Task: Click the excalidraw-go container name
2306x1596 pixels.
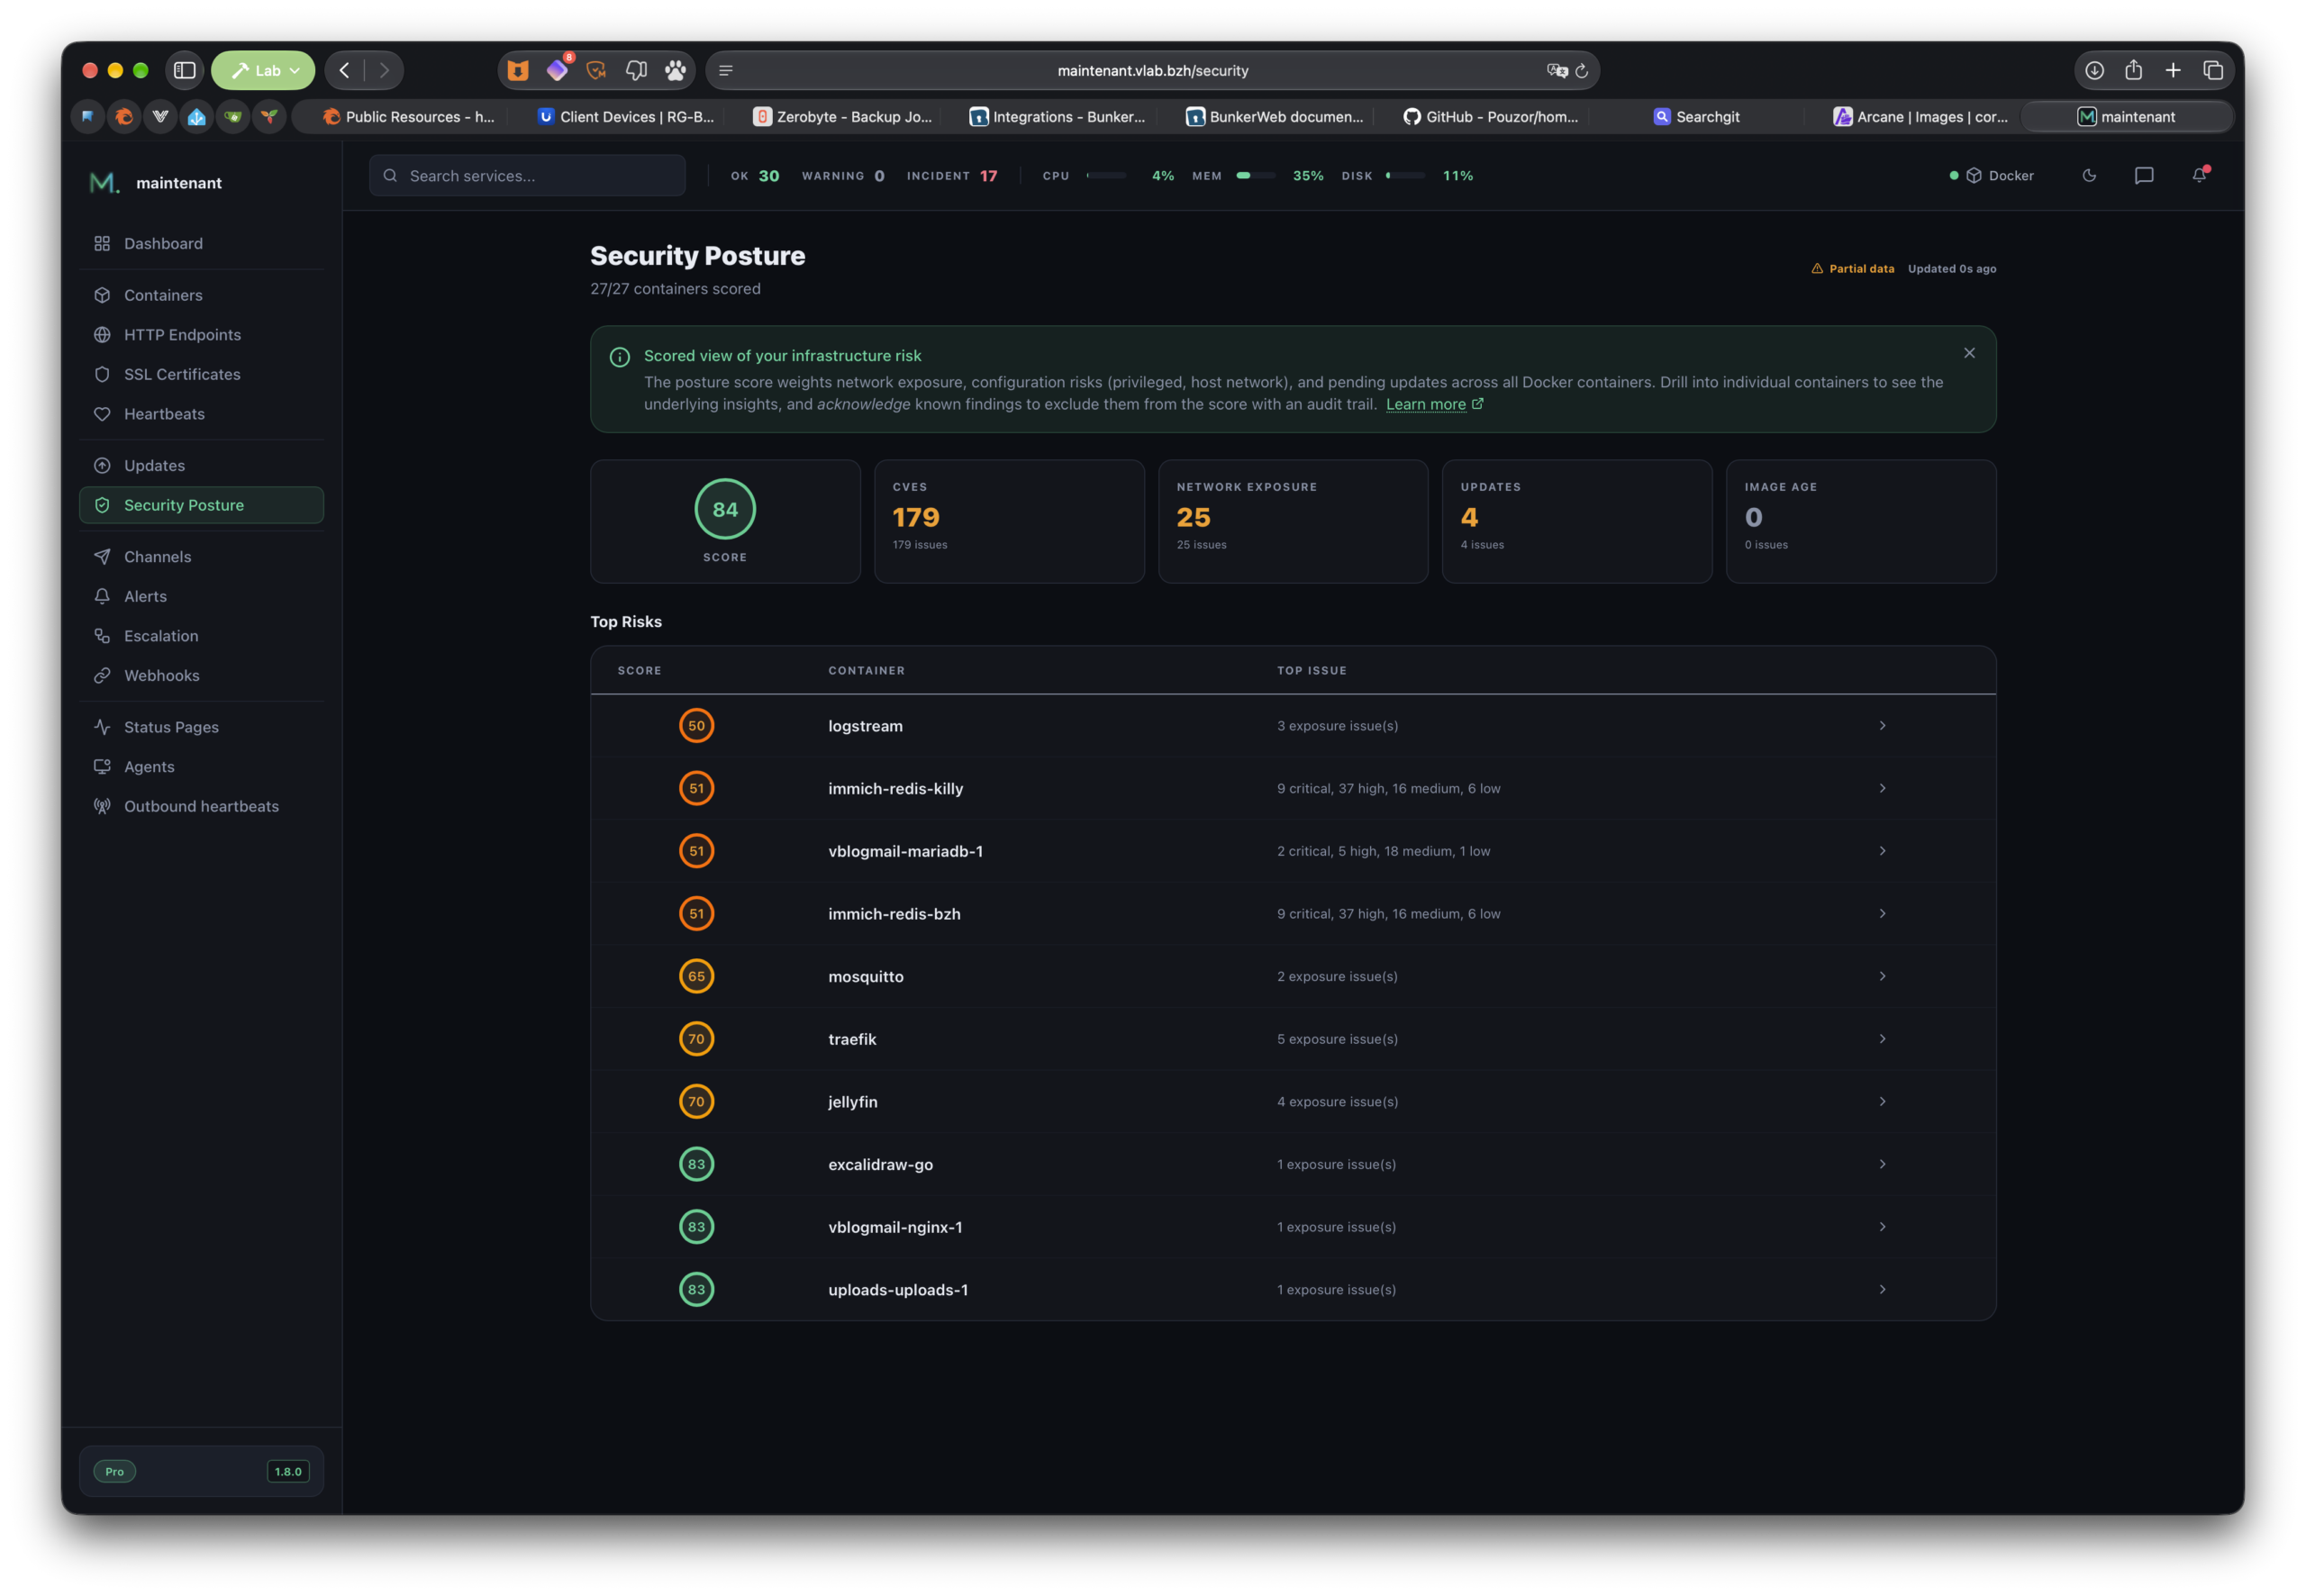Action: click(x=880, y=1164)
